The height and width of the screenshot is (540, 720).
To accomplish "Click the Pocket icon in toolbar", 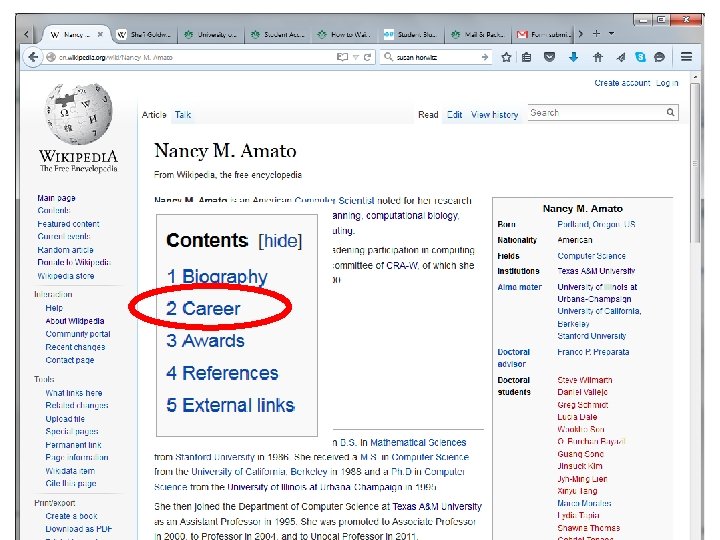I will click(549, 57).
